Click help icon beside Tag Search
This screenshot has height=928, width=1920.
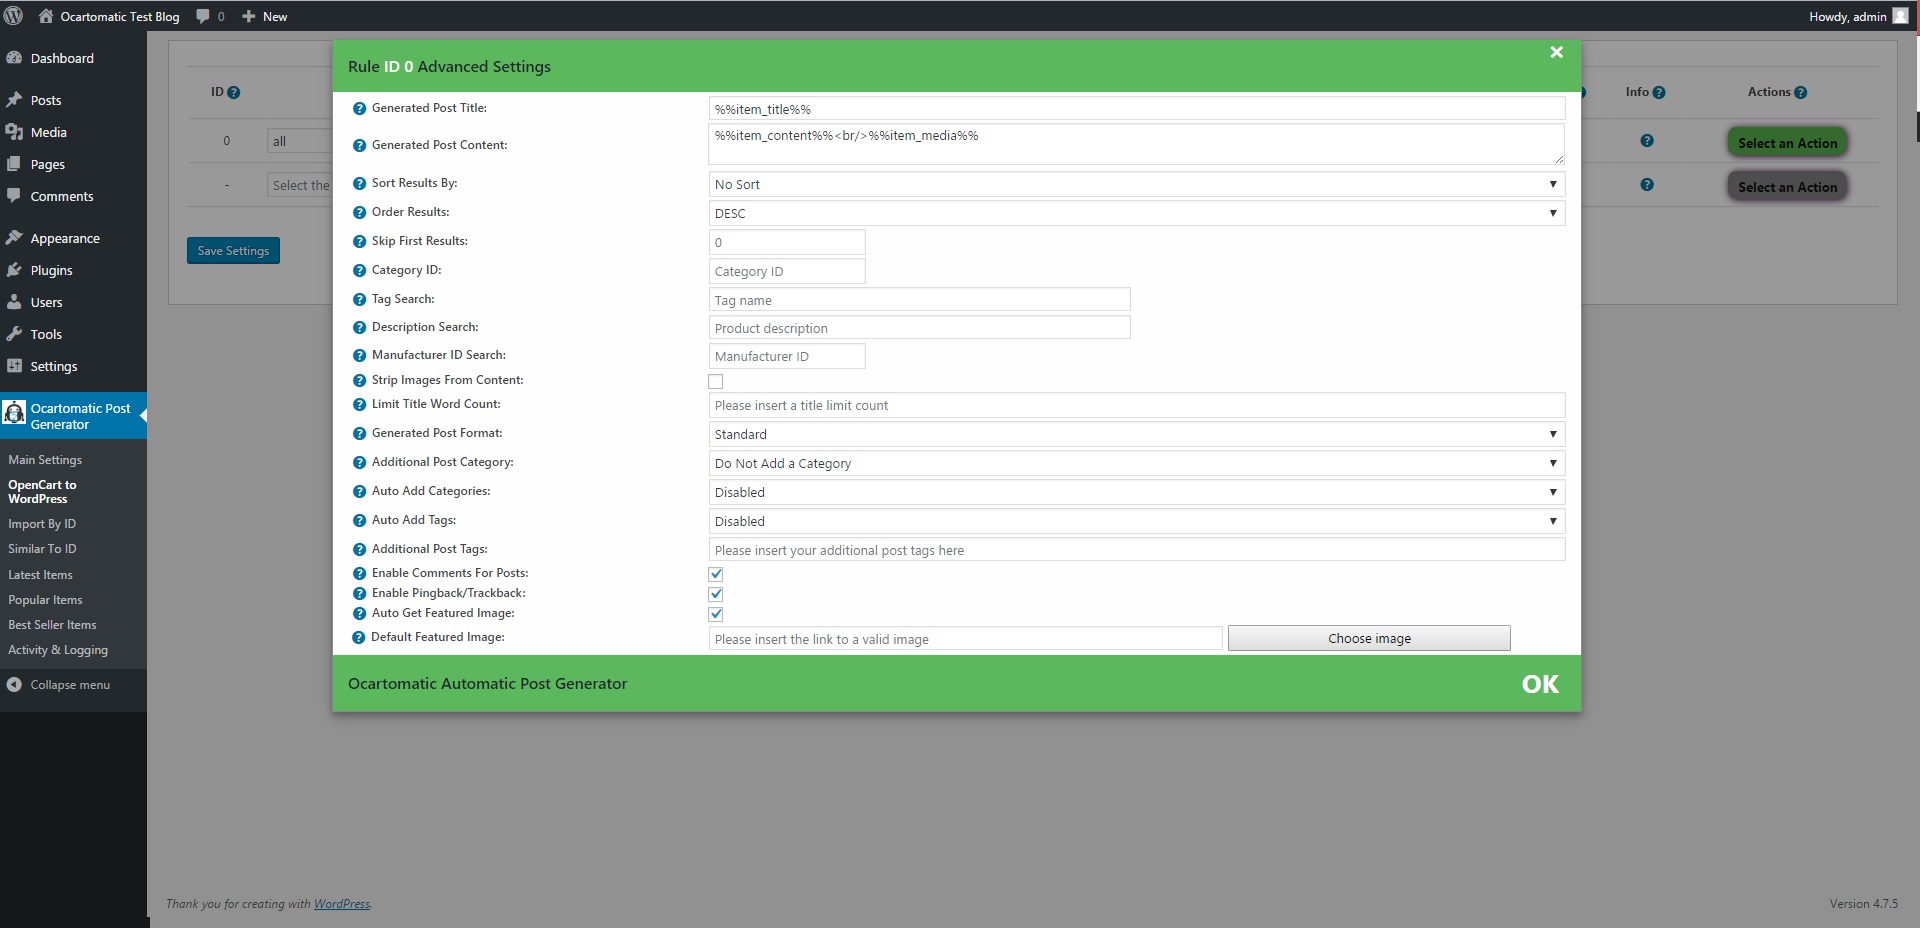point(359,300)
